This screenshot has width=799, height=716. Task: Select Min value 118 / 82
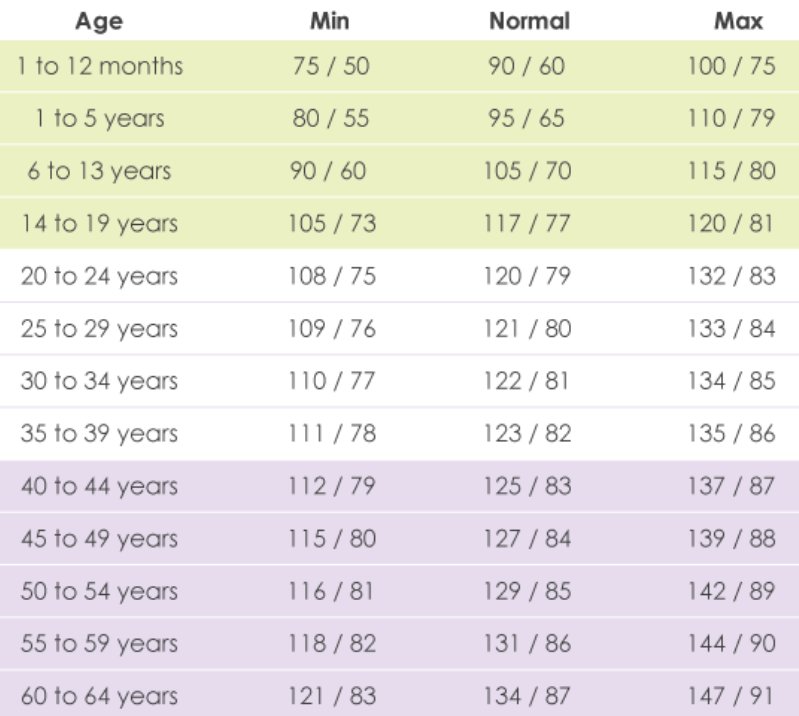pyautogui.click(x=333, y=643)
